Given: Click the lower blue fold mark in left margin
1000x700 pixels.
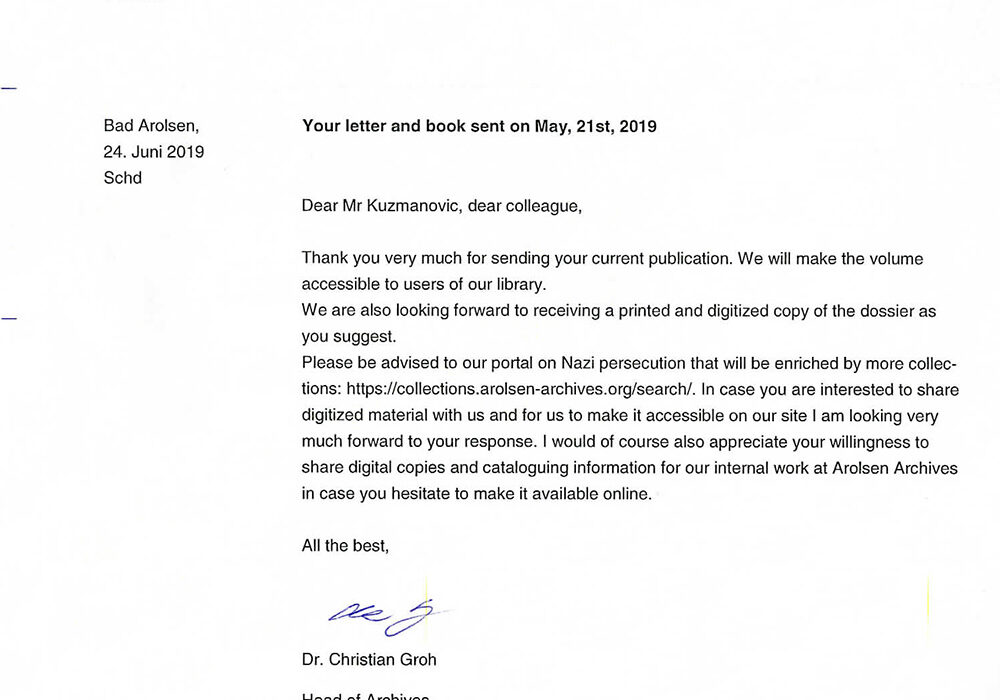Looking at the screenshot, I should tap(9, 318).
